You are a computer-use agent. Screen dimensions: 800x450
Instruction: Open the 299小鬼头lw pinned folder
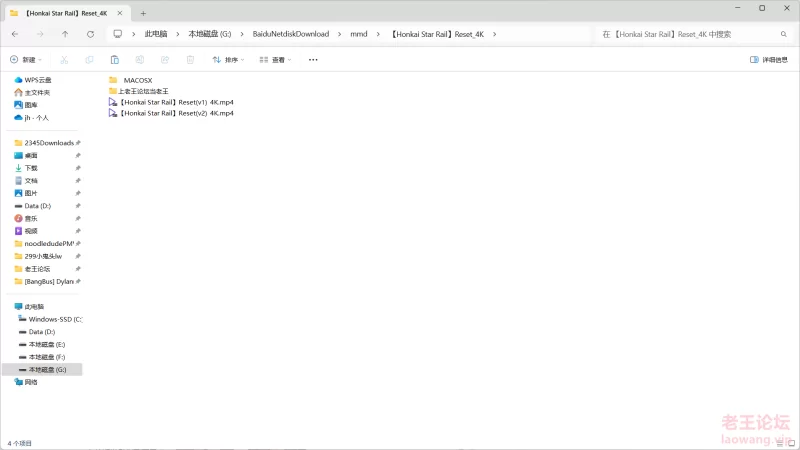pos(38,256)
